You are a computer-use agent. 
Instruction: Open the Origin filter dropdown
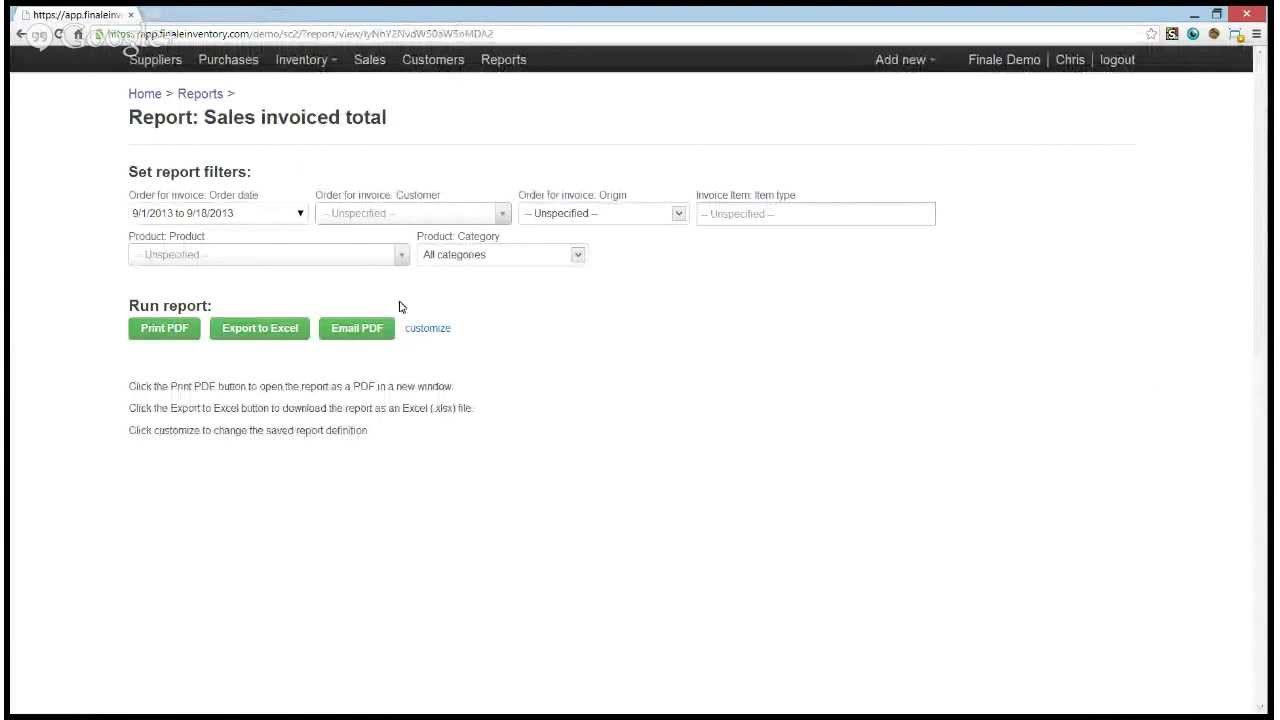pos(603,214)
